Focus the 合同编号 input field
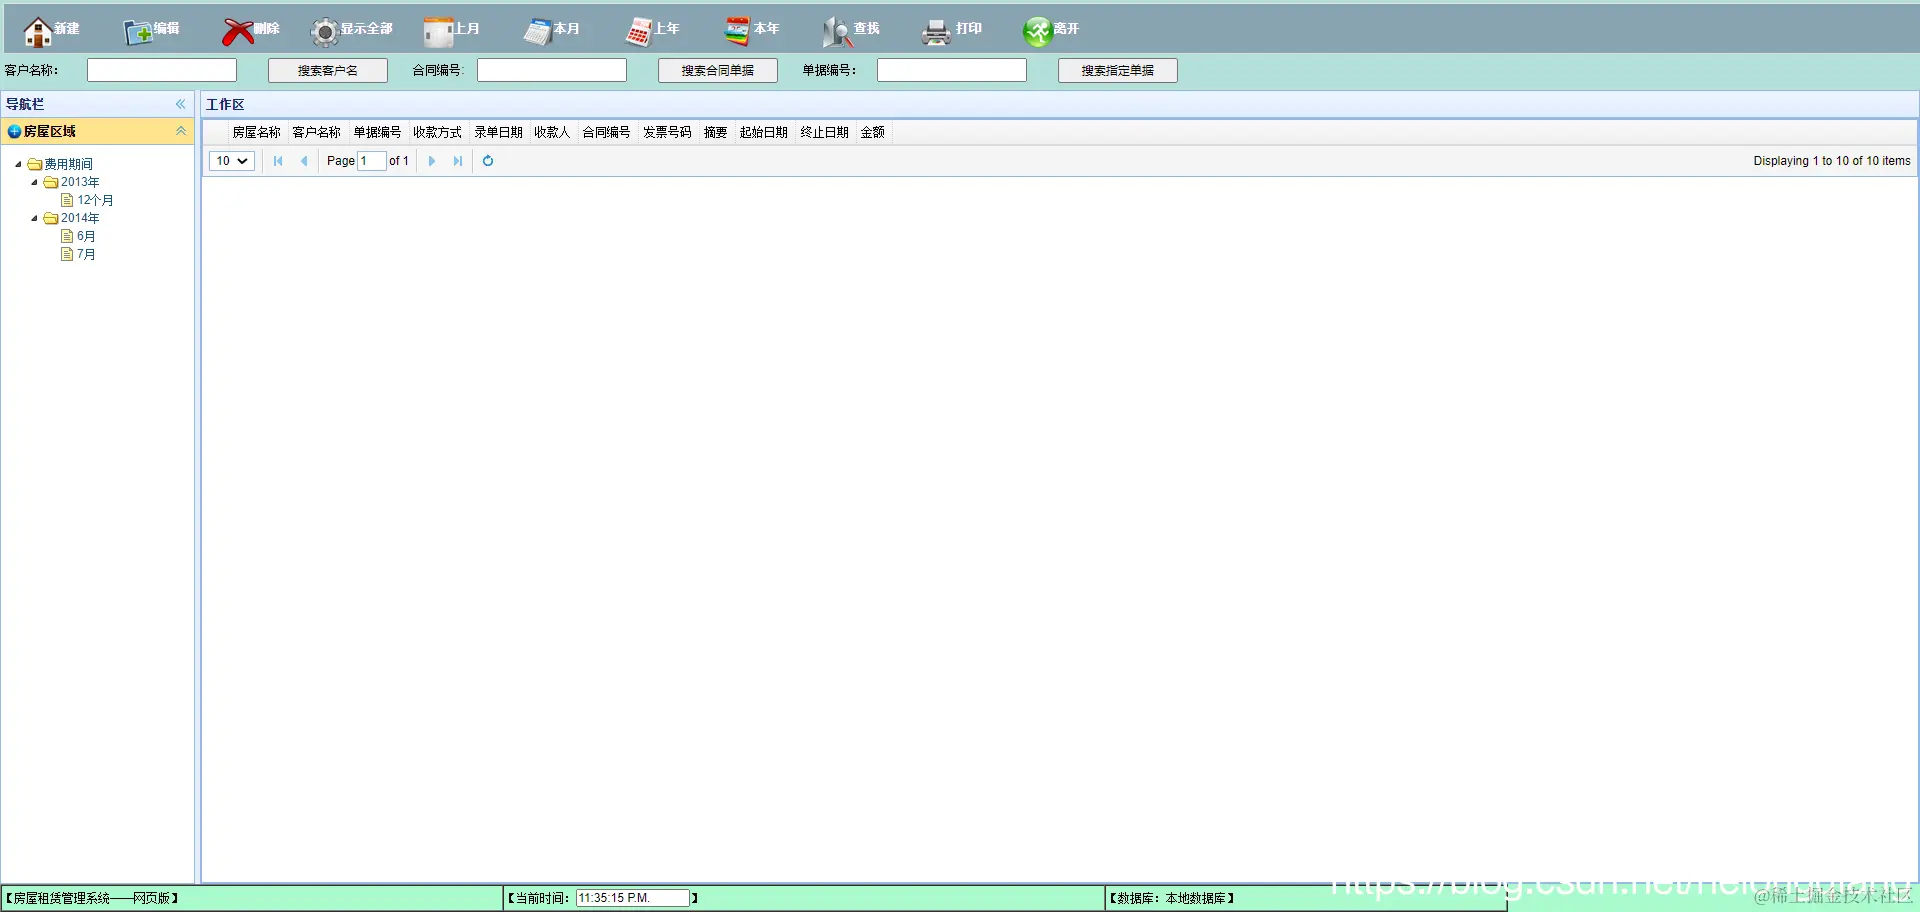1920x912 pixels. point(552,70)
